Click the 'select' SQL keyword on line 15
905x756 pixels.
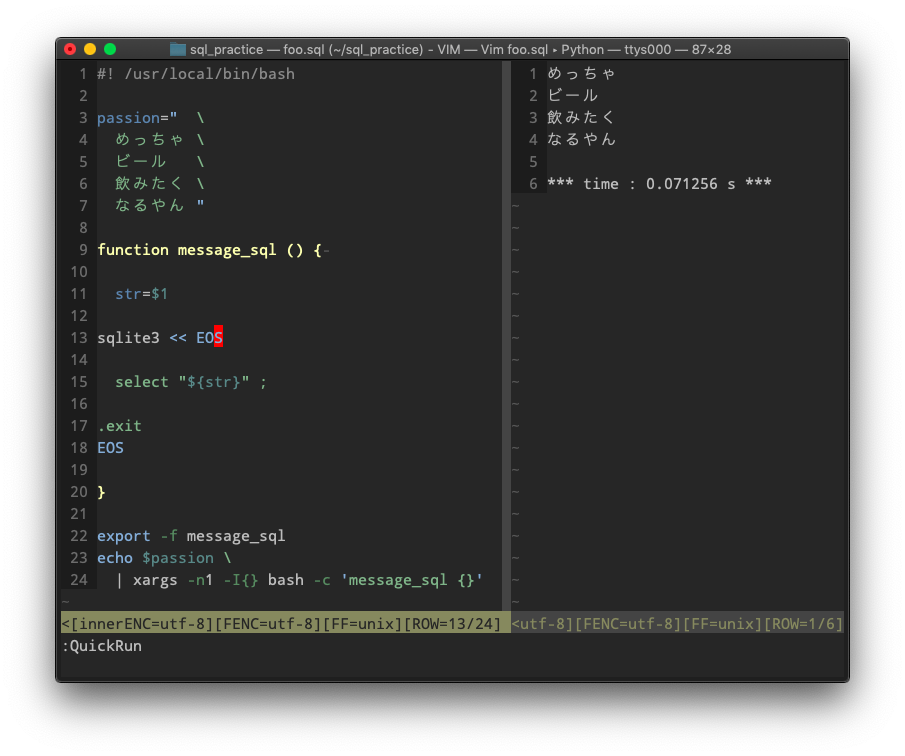(x=141, y=381)
